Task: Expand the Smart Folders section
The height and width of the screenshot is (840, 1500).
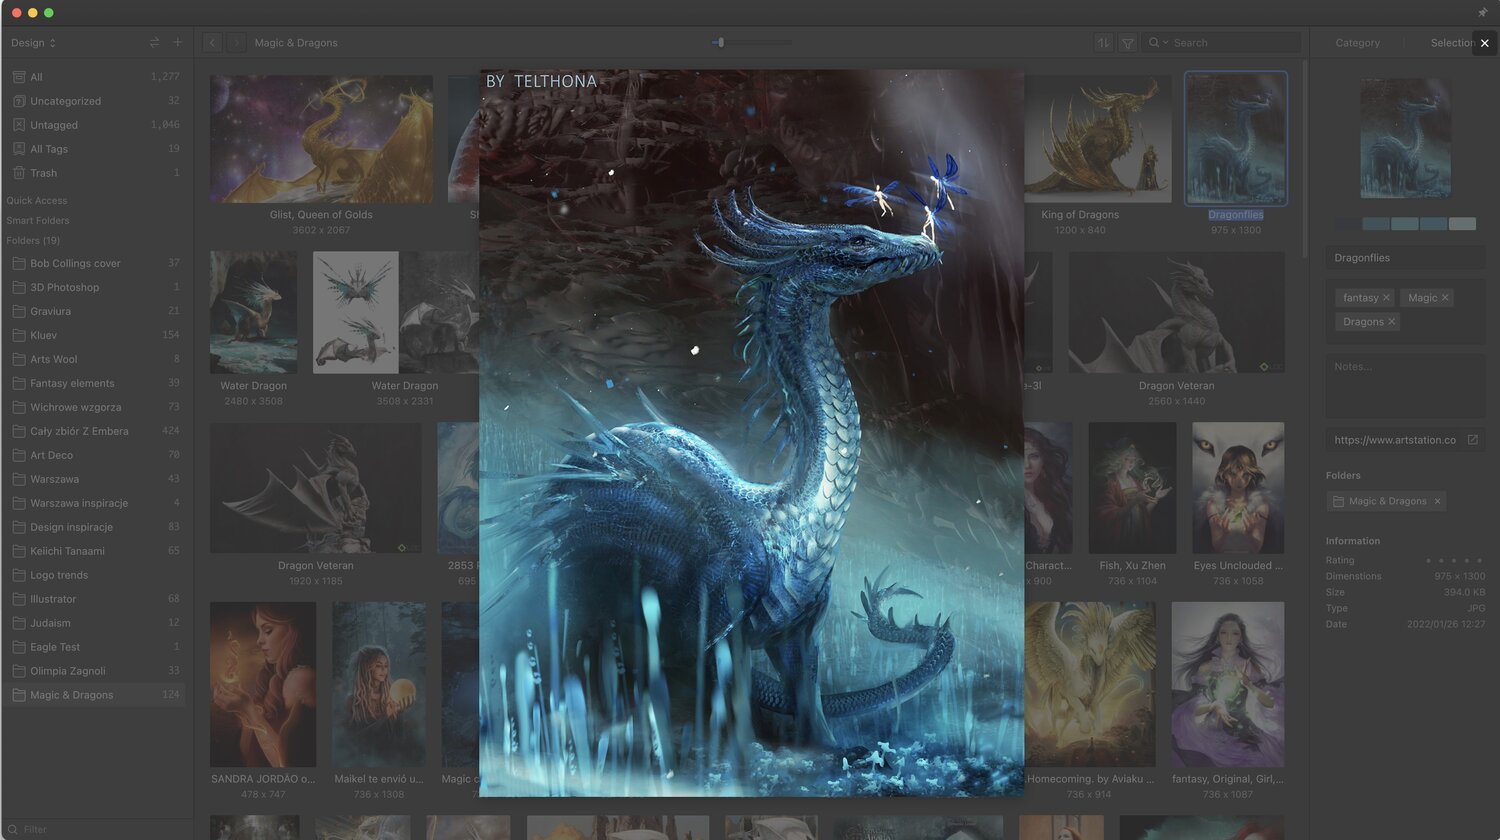Action: pyautogui.click(x=38, y=221)
